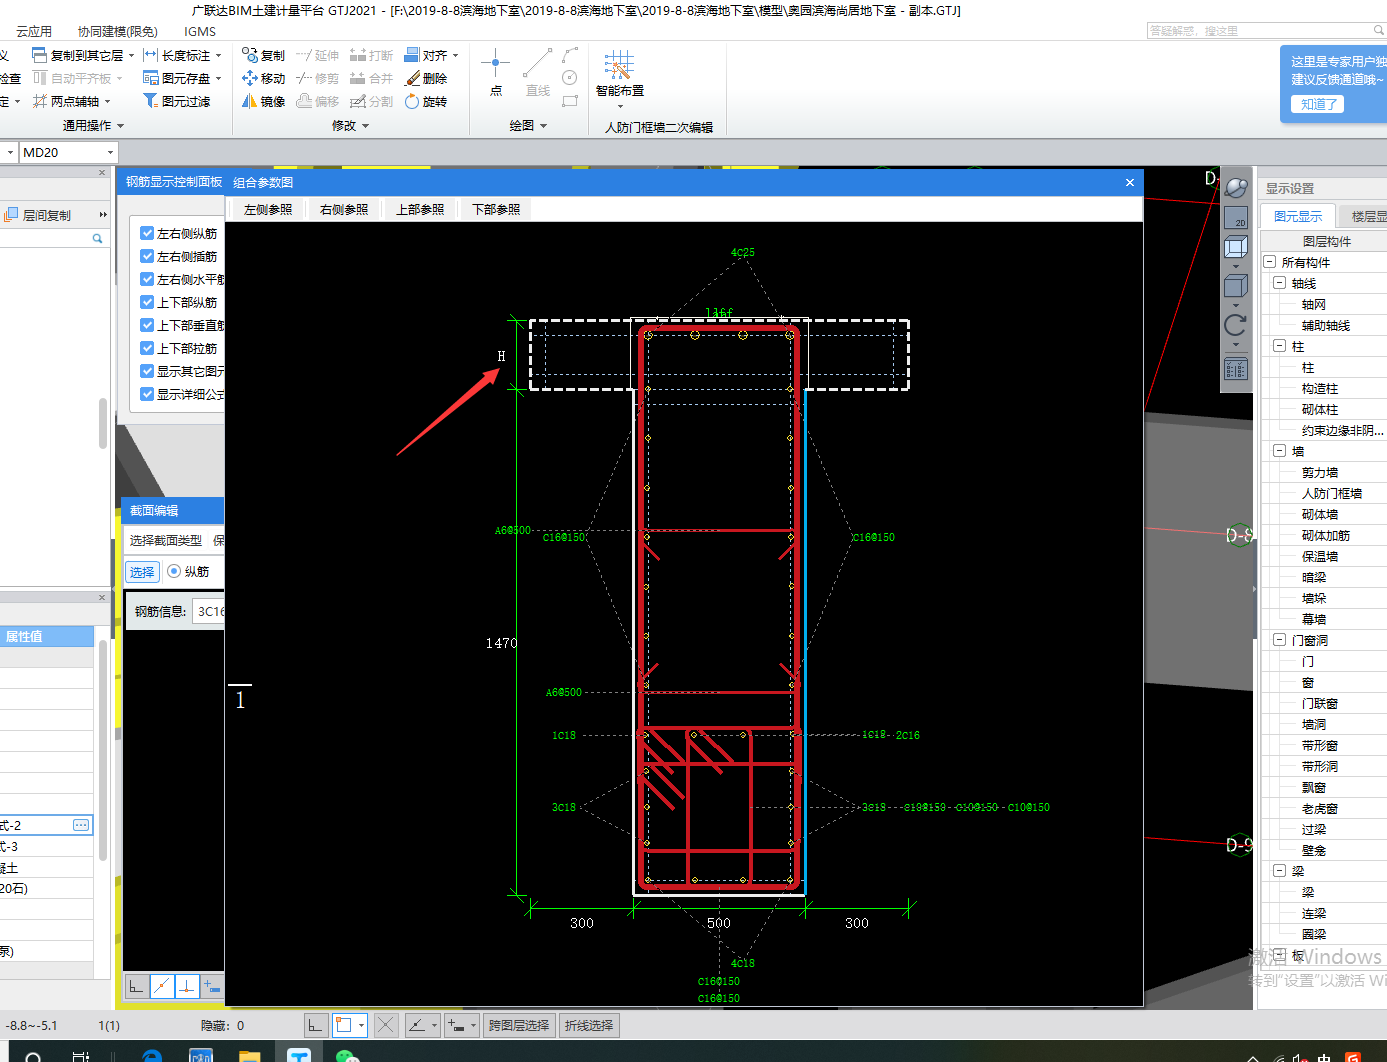Click the 删除 delete eraser icon
Image resolution: width=1387 pixels, height=1062 pixels.
[x=412, y=78]
